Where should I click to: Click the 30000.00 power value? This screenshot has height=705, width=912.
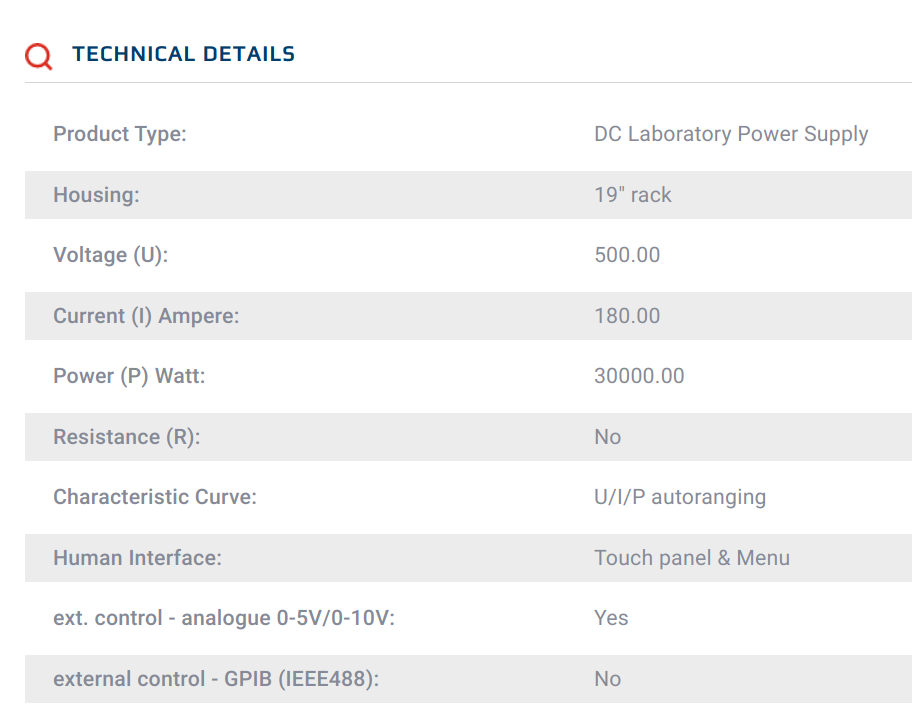pos(639,376)
